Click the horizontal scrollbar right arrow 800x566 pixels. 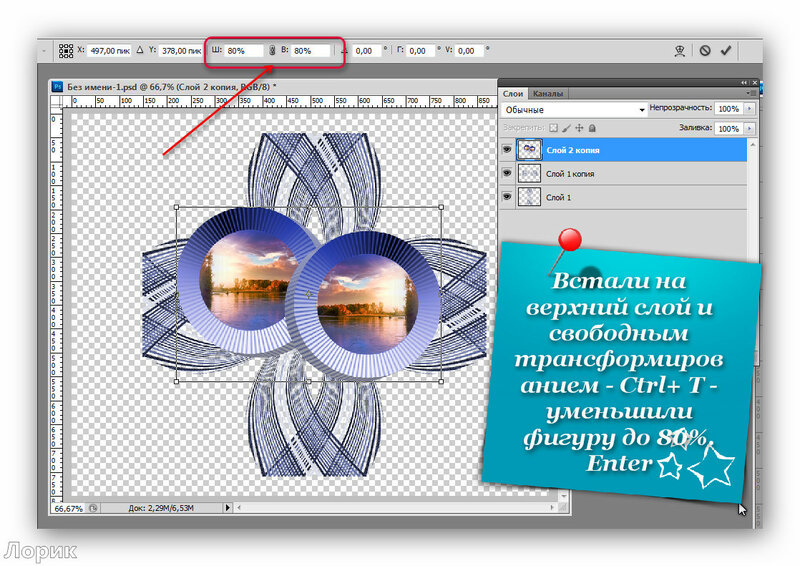(x=552, y=508)
